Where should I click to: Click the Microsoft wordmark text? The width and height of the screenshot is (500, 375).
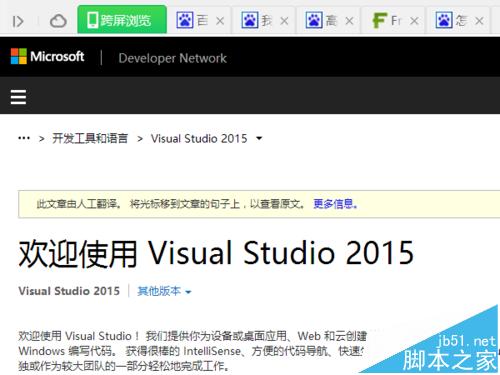(x=57, y=56)
